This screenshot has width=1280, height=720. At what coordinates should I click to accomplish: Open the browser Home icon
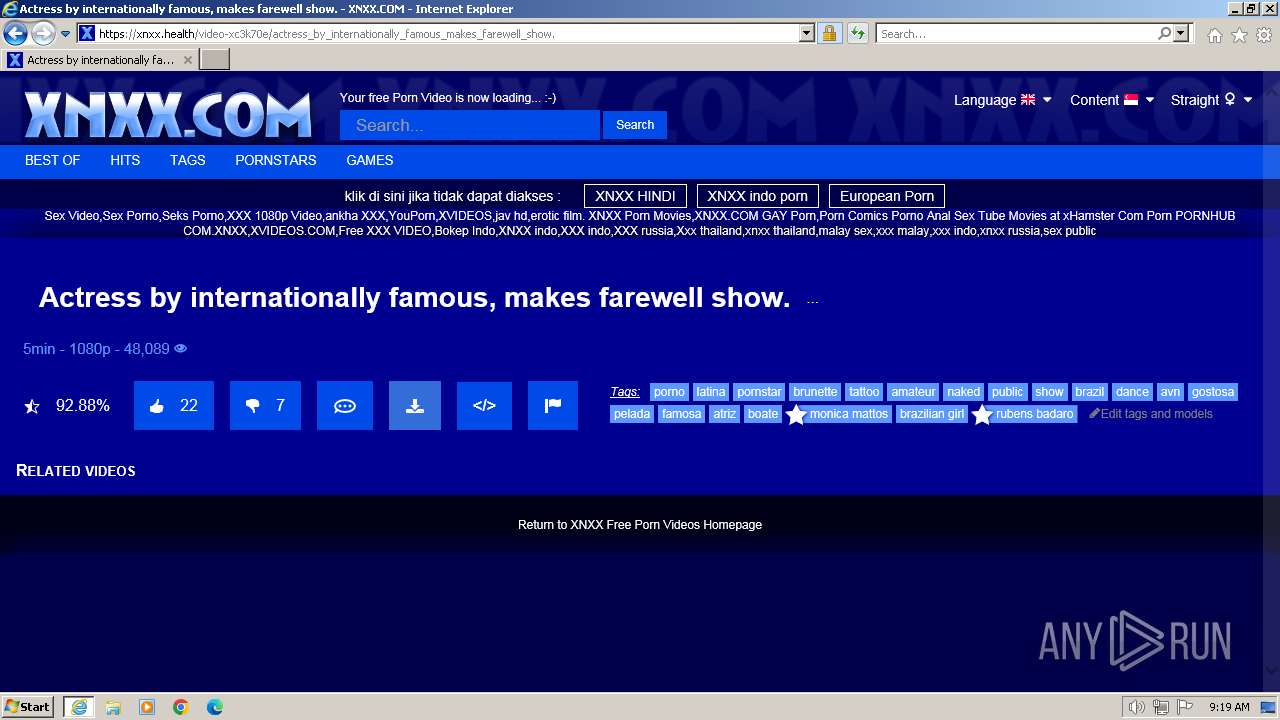pyautogui.click(x=1214, y=35)
